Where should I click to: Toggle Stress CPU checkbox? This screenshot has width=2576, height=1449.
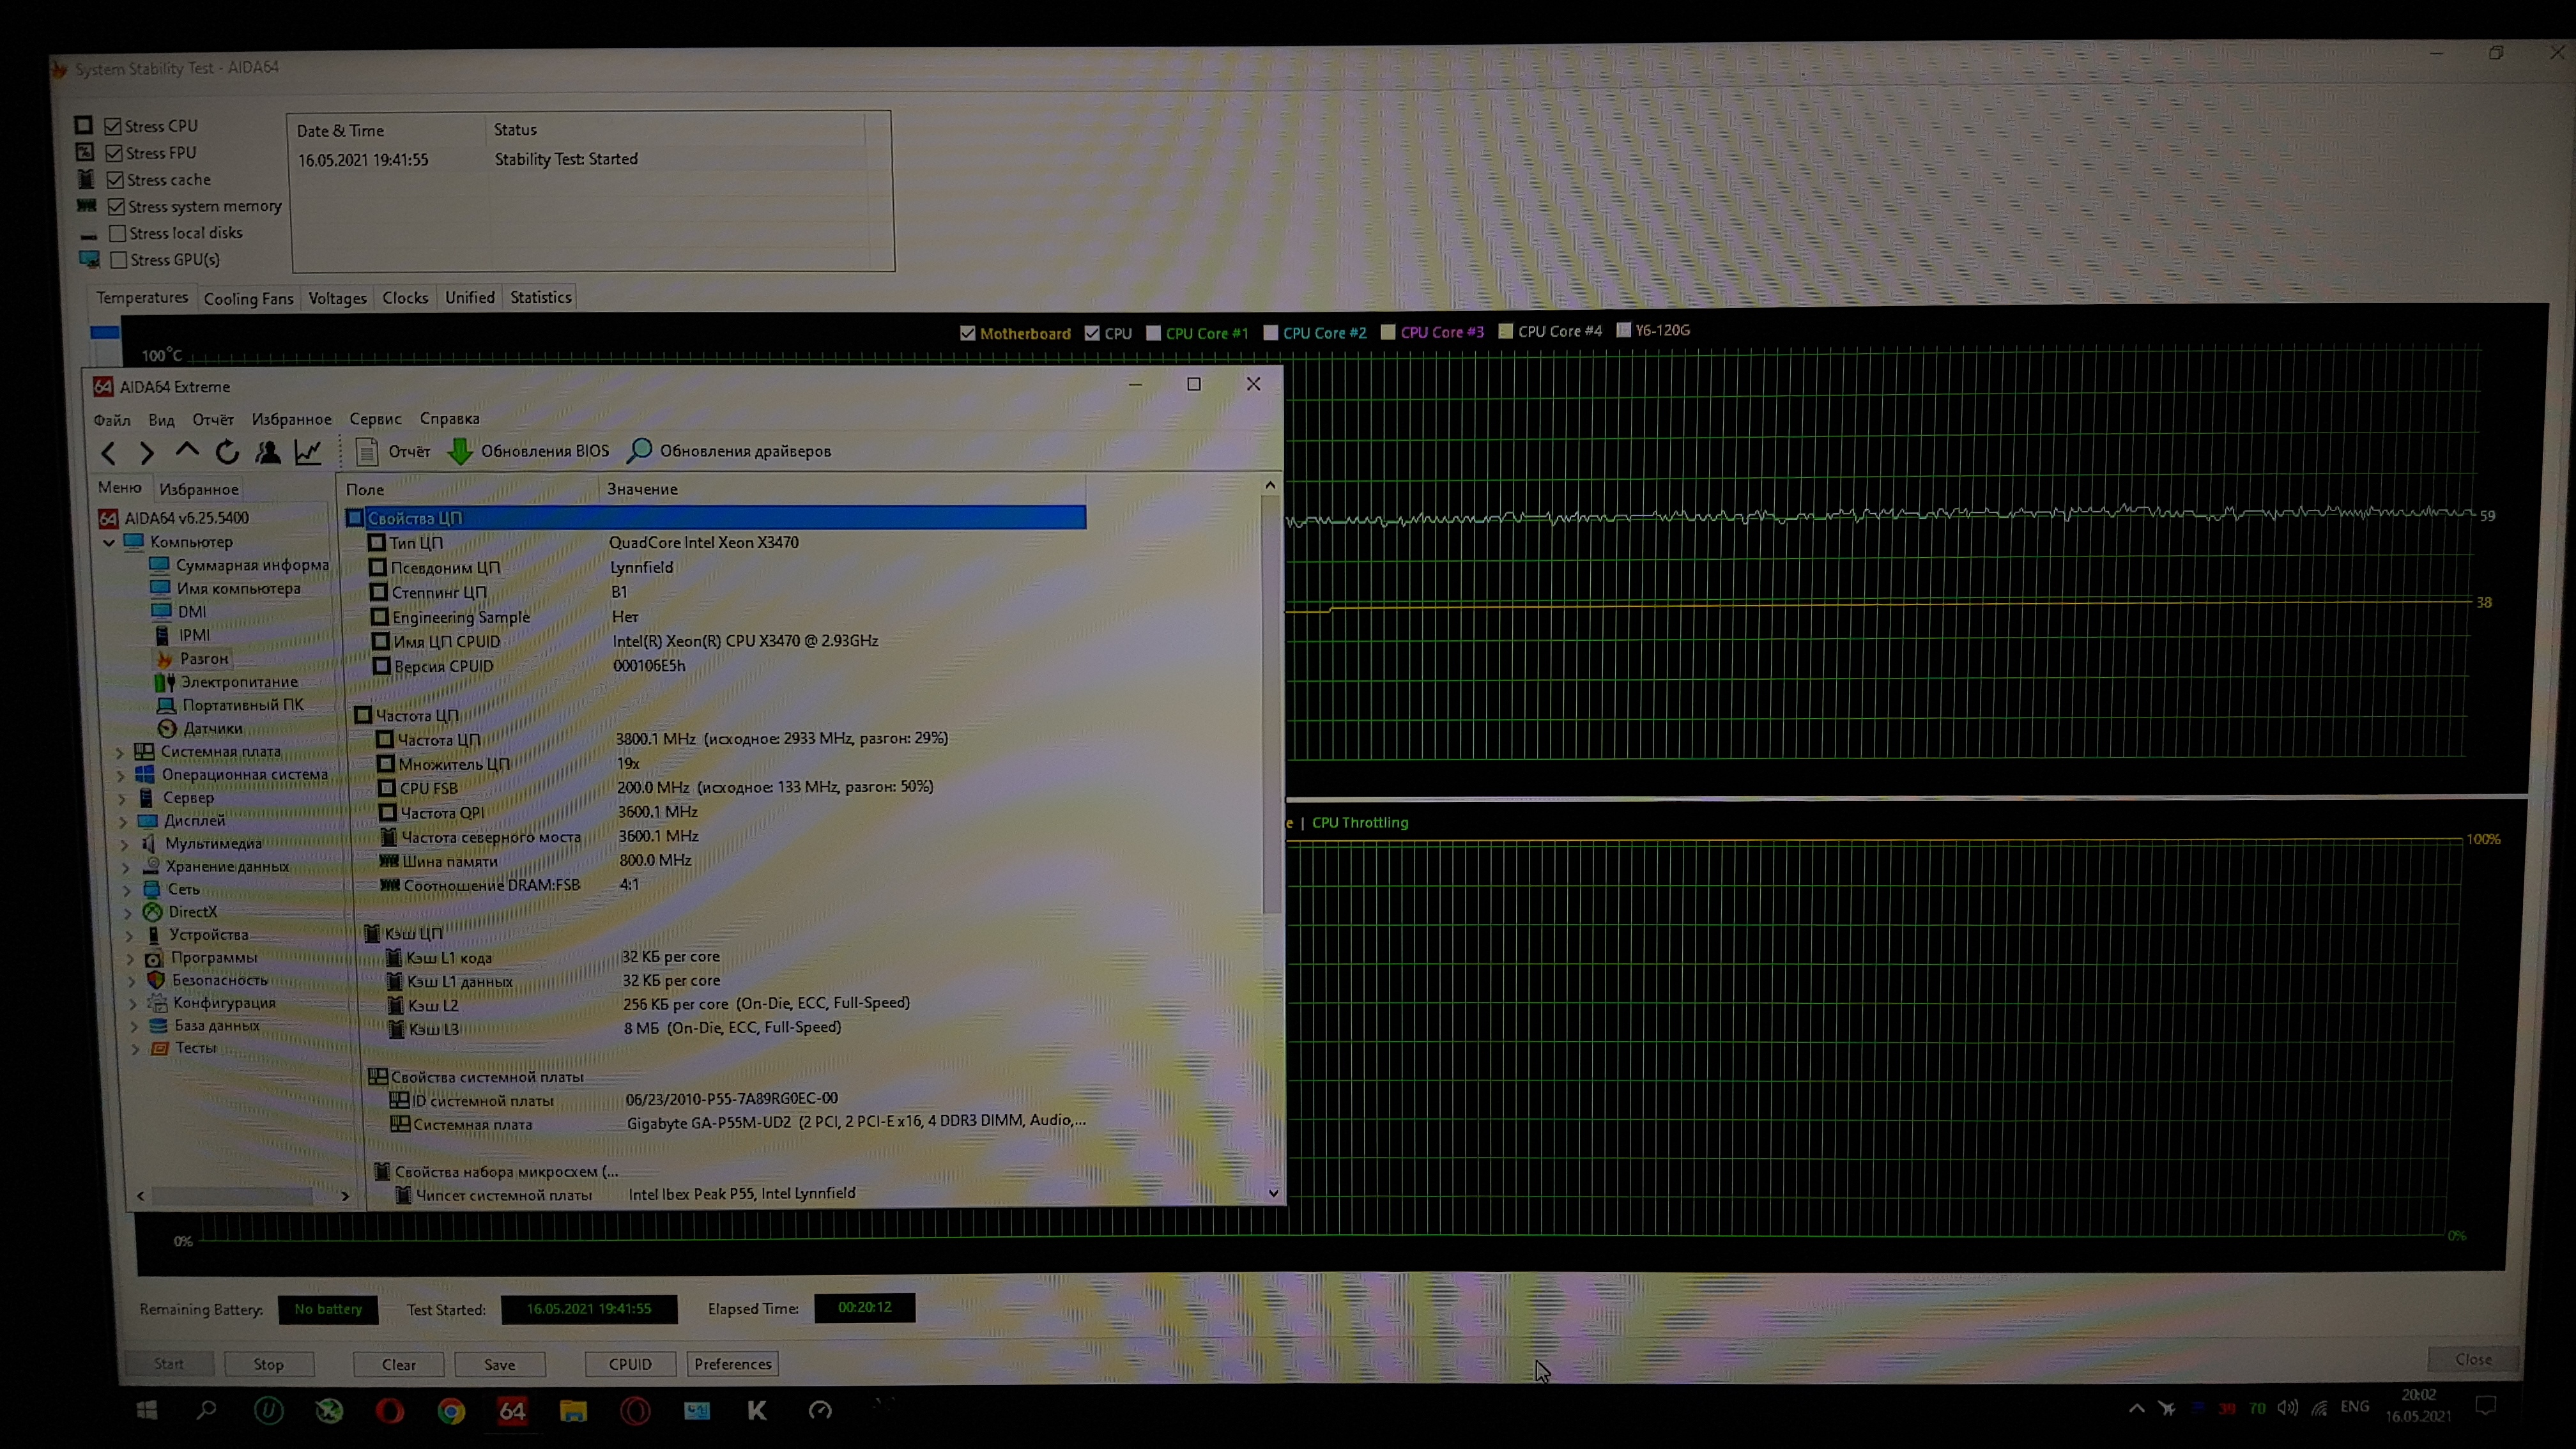point(113,126)
